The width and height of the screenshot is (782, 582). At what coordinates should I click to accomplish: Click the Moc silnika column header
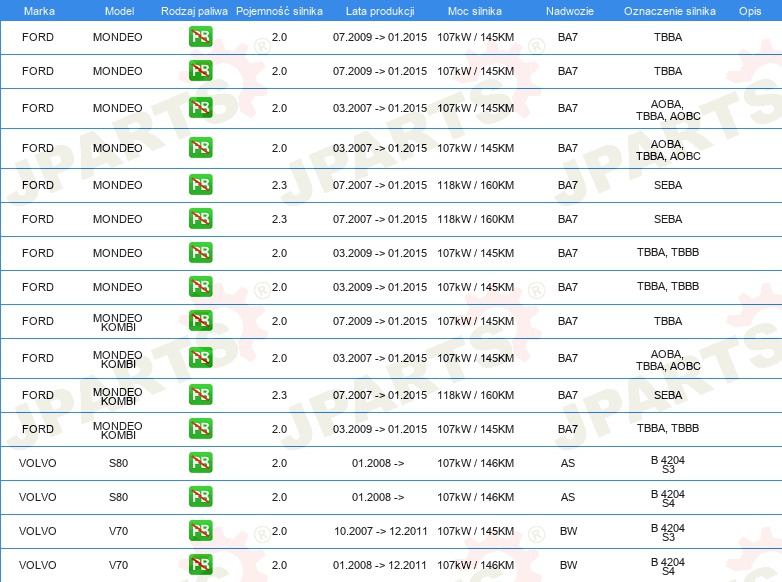coord(475,11)
